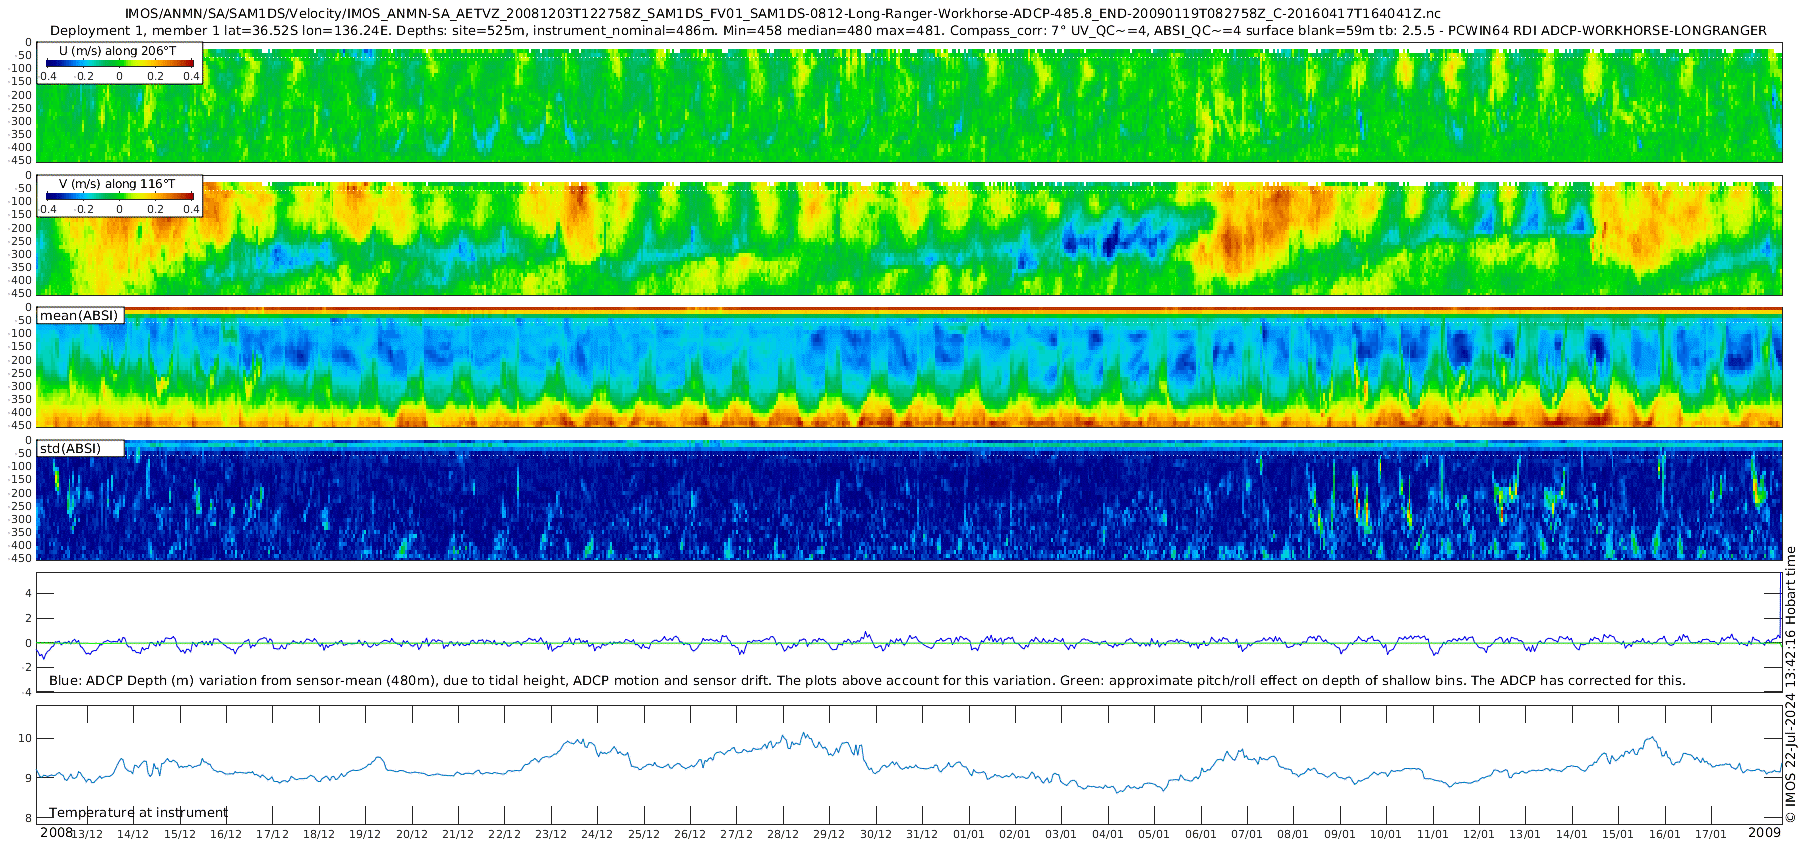Click the '24/12' date tick label
This screenshot has height=850, width=1800.
point(598,835)
